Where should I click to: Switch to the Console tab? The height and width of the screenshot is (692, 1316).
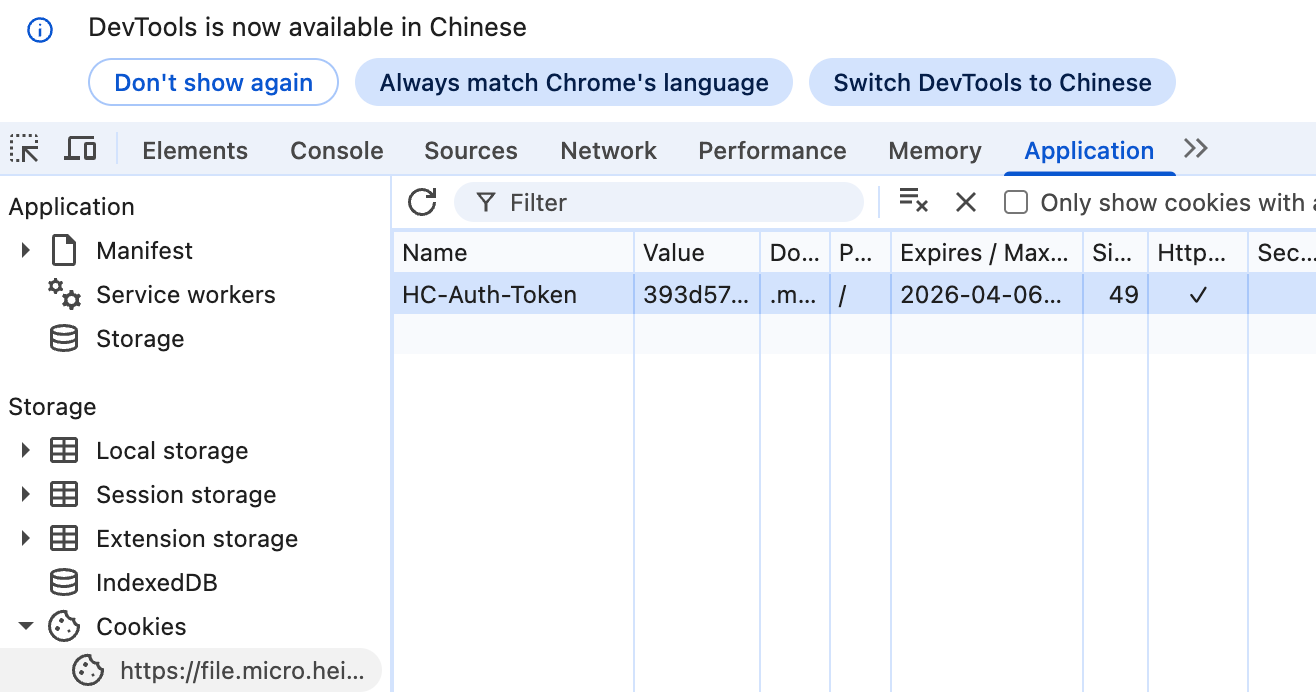click(x=337, y=151)
